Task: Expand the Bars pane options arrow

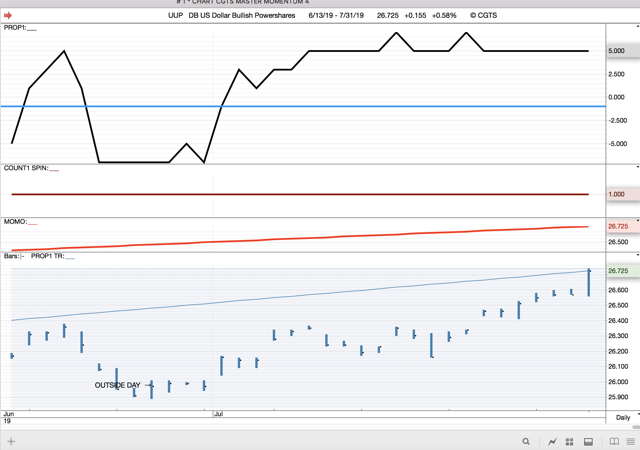Action: 638,255
